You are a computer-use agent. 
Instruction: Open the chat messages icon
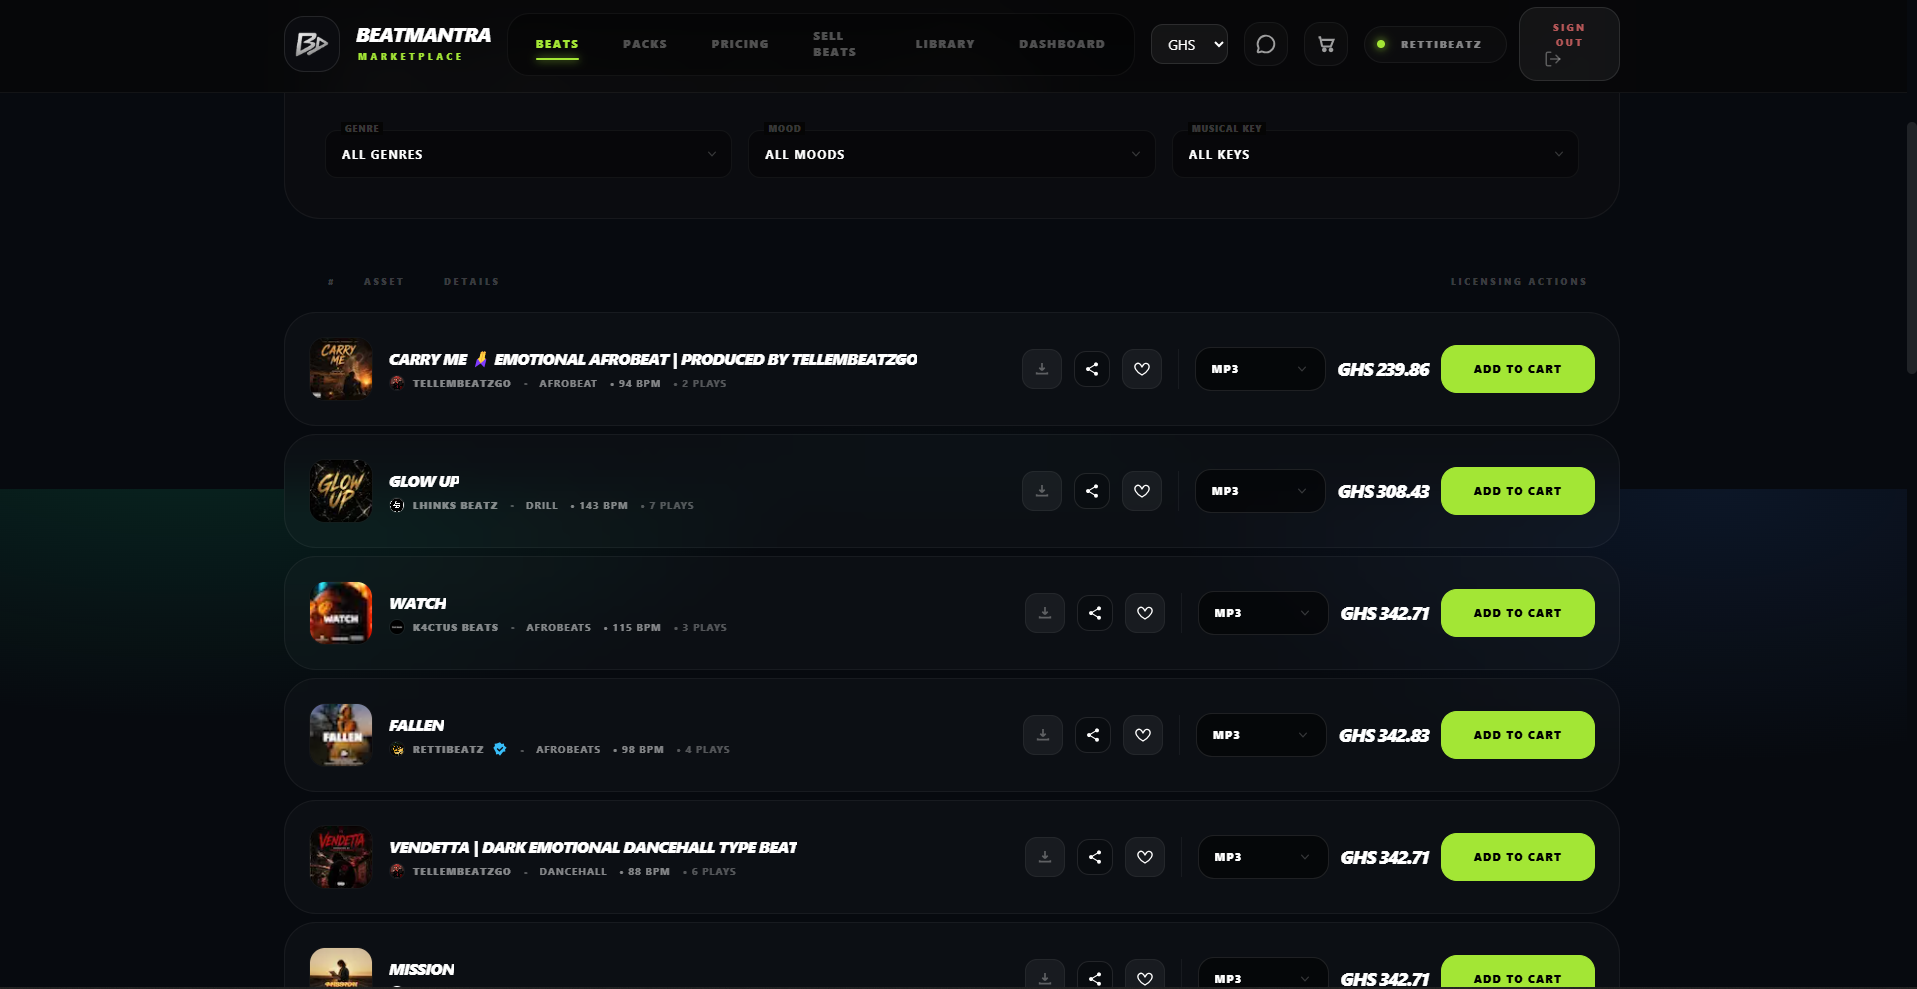pos(1266,44)
